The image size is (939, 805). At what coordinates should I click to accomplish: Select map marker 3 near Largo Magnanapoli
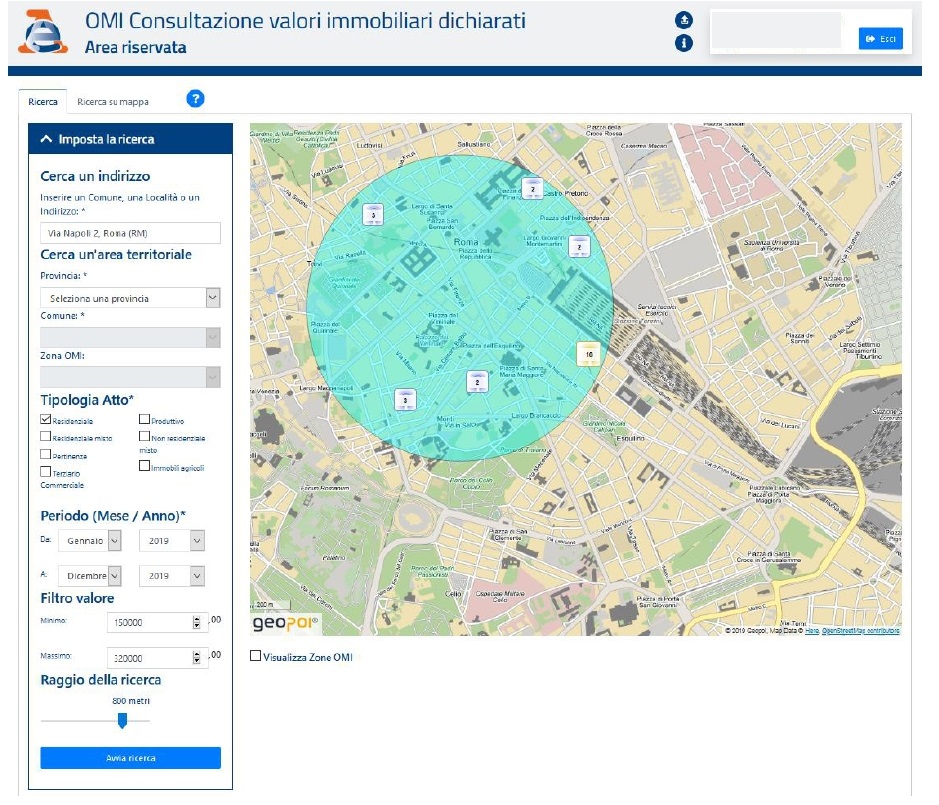pyautogui.click(x=405, y=400)
